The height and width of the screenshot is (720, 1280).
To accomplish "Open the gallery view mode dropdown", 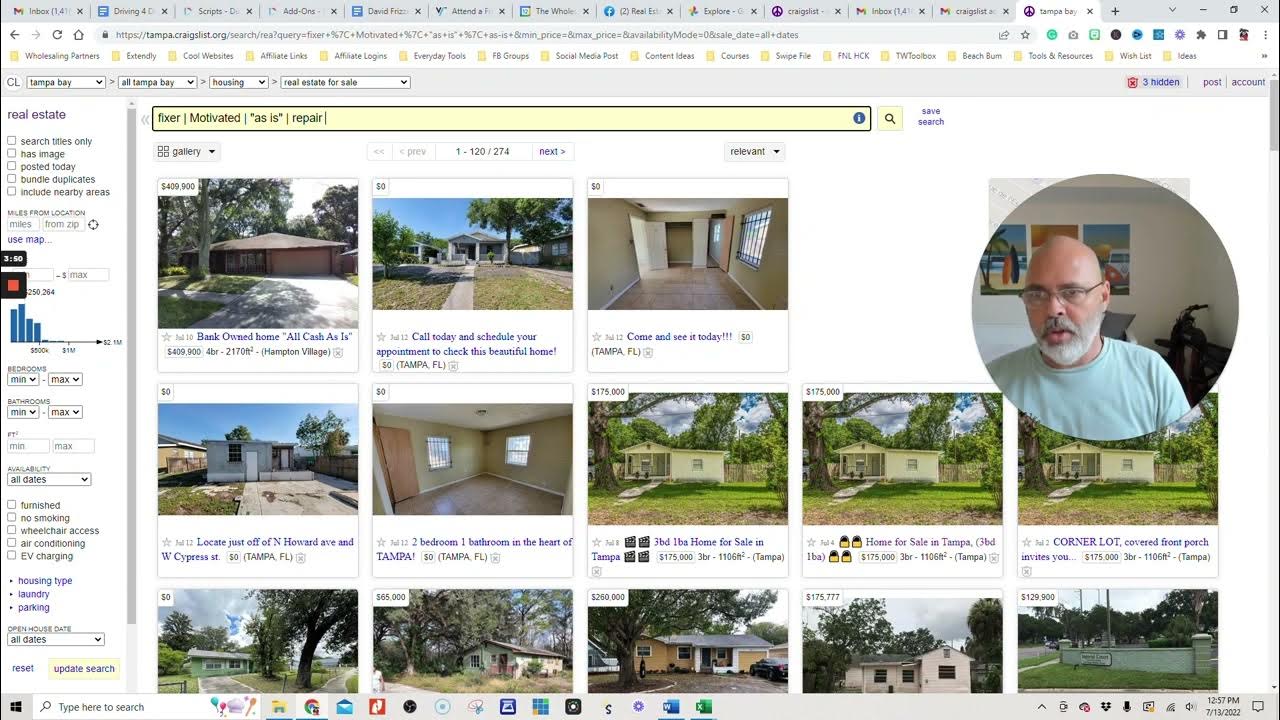I will [187, 152].
